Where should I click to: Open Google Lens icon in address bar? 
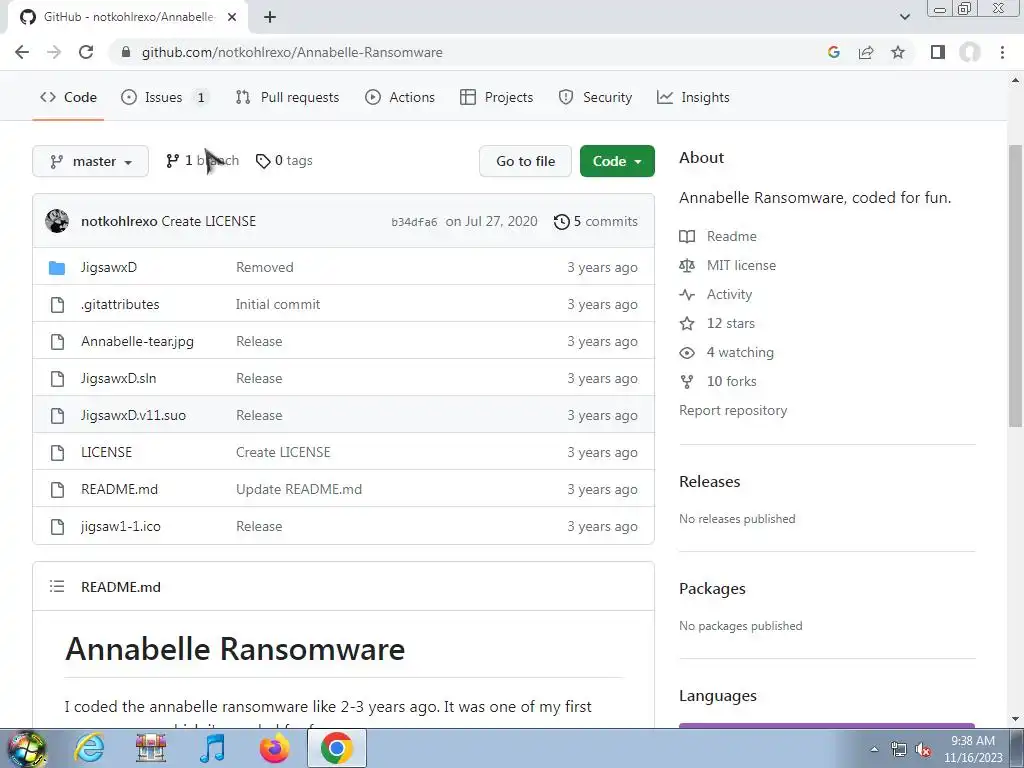point(833,52)
